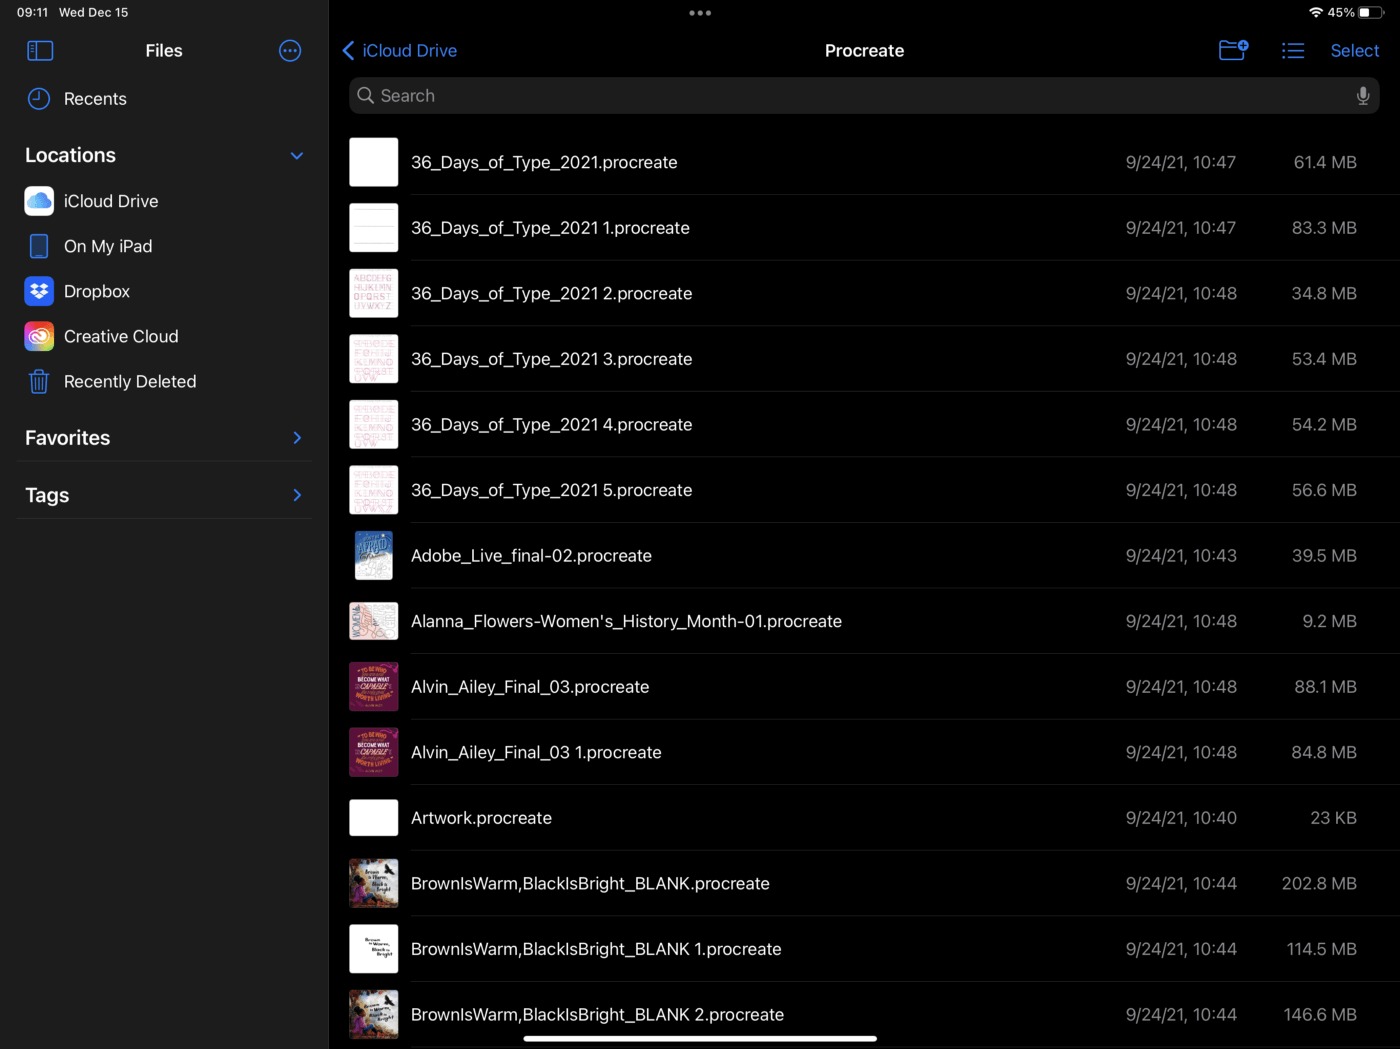The height and width of the screenshot is (1049, 1400).
Task: Go back to iCloud Drive
Action: tap(400, 51)
